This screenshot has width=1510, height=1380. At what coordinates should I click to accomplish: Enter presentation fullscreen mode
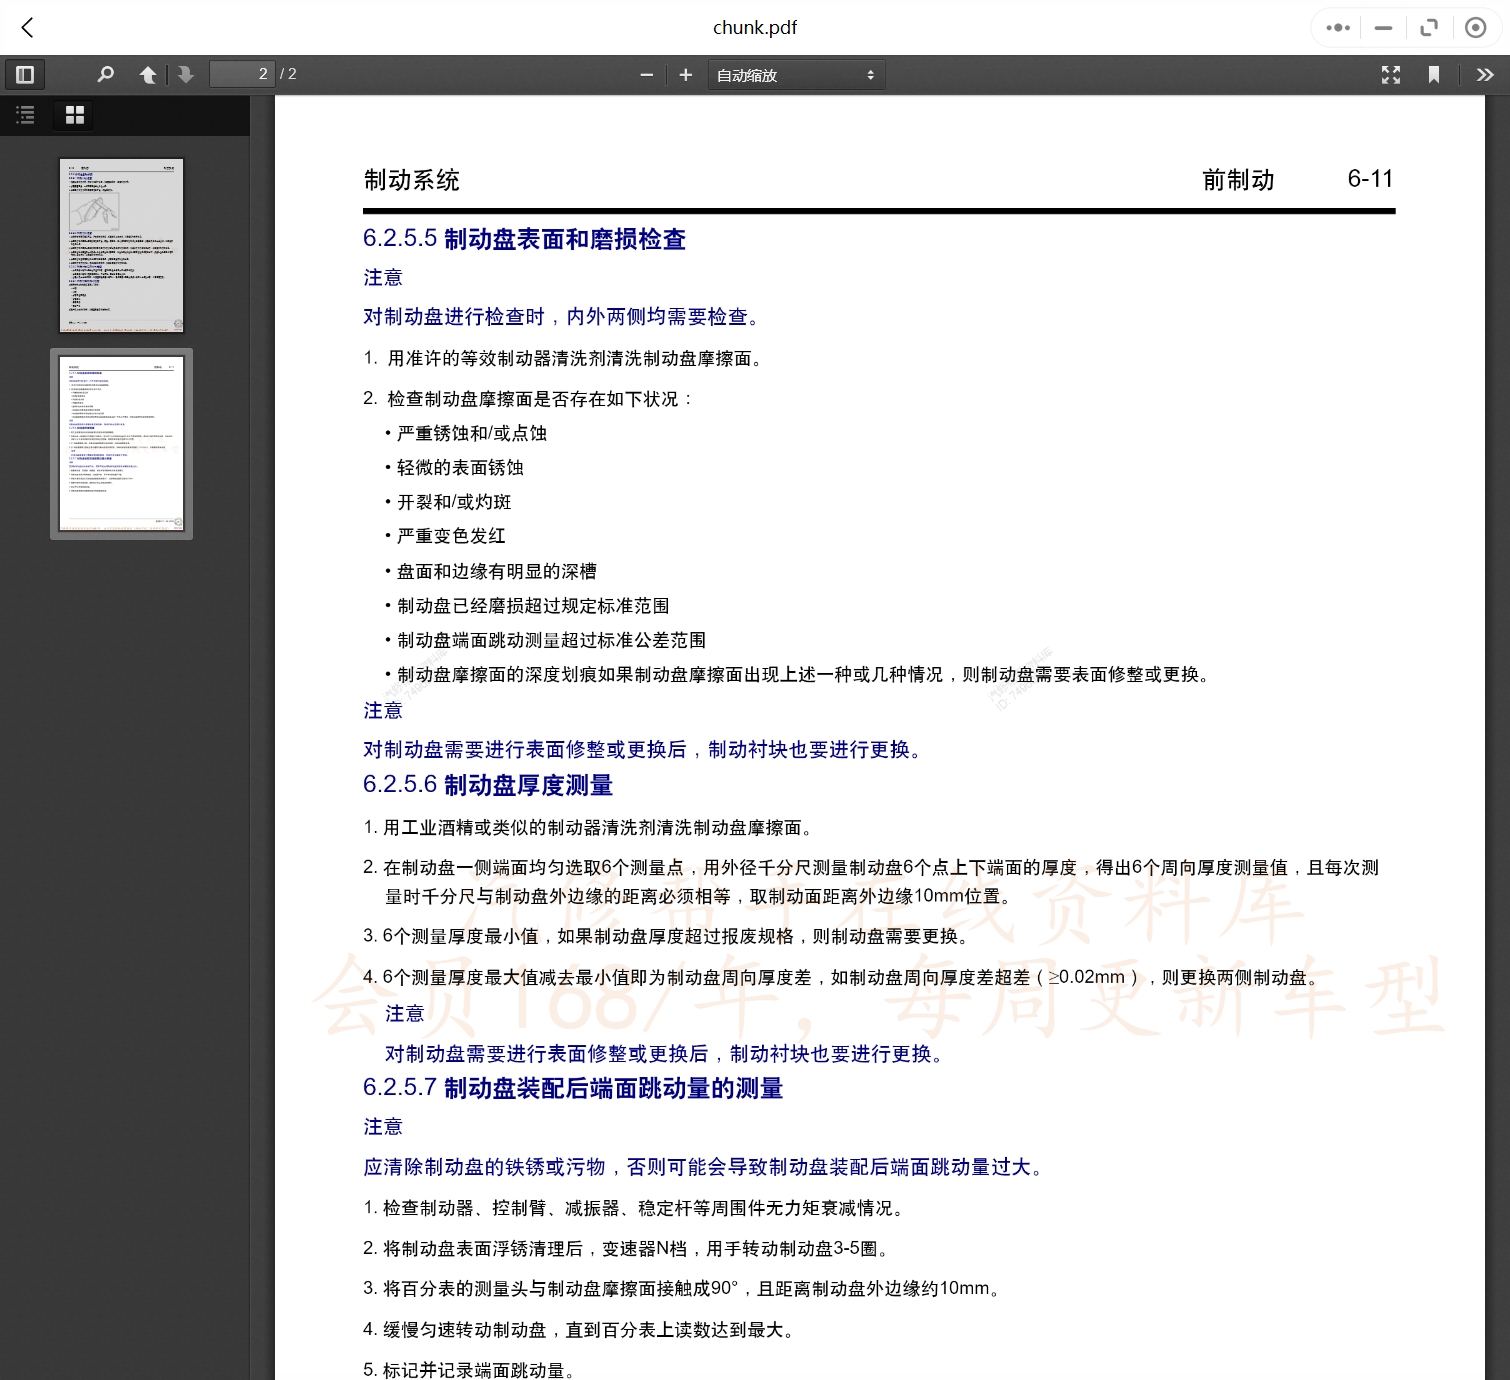(1390, 75)
